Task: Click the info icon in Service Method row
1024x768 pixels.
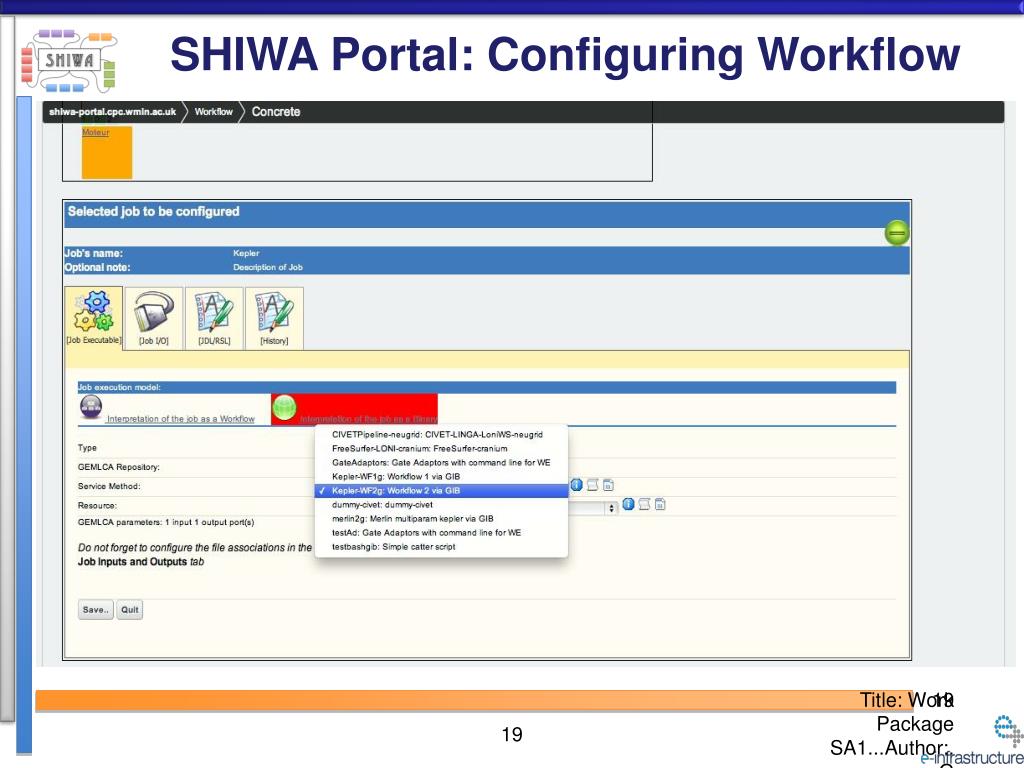Action: coord(576,485)
